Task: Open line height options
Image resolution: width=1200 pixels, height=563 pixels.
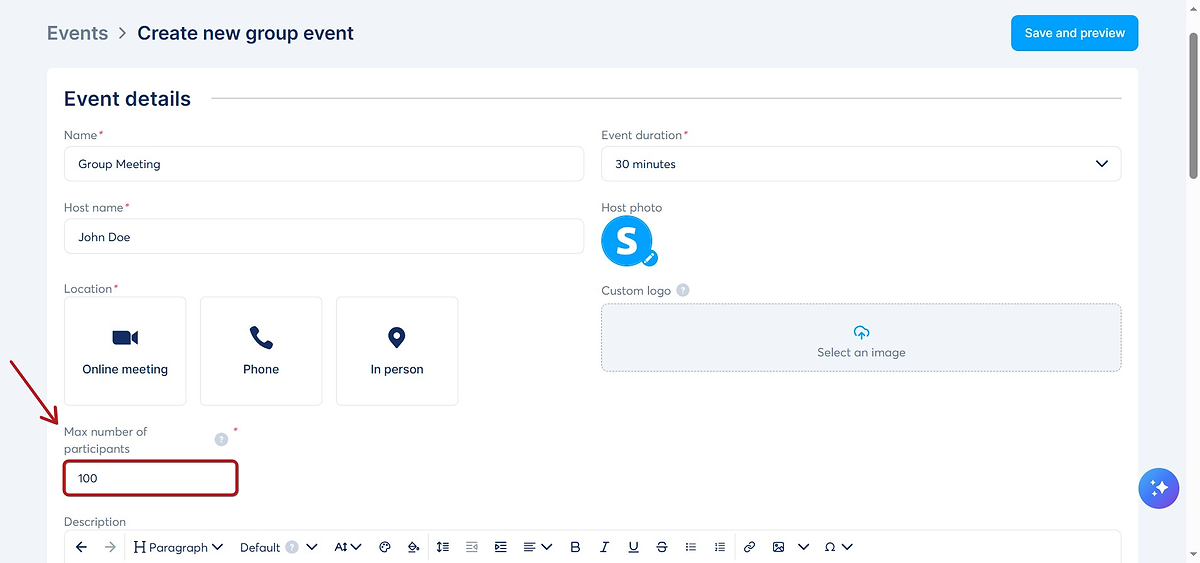Action: tap(443, 547)
